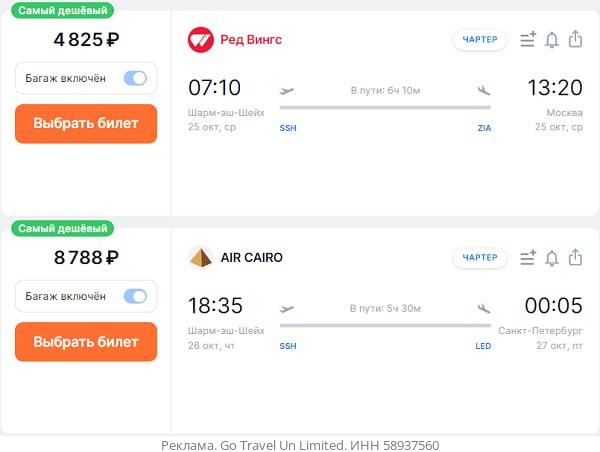This screenshot has height=452, width=600.
Task: Click the Air Cairo flight route line
Action: click(385, 326)
